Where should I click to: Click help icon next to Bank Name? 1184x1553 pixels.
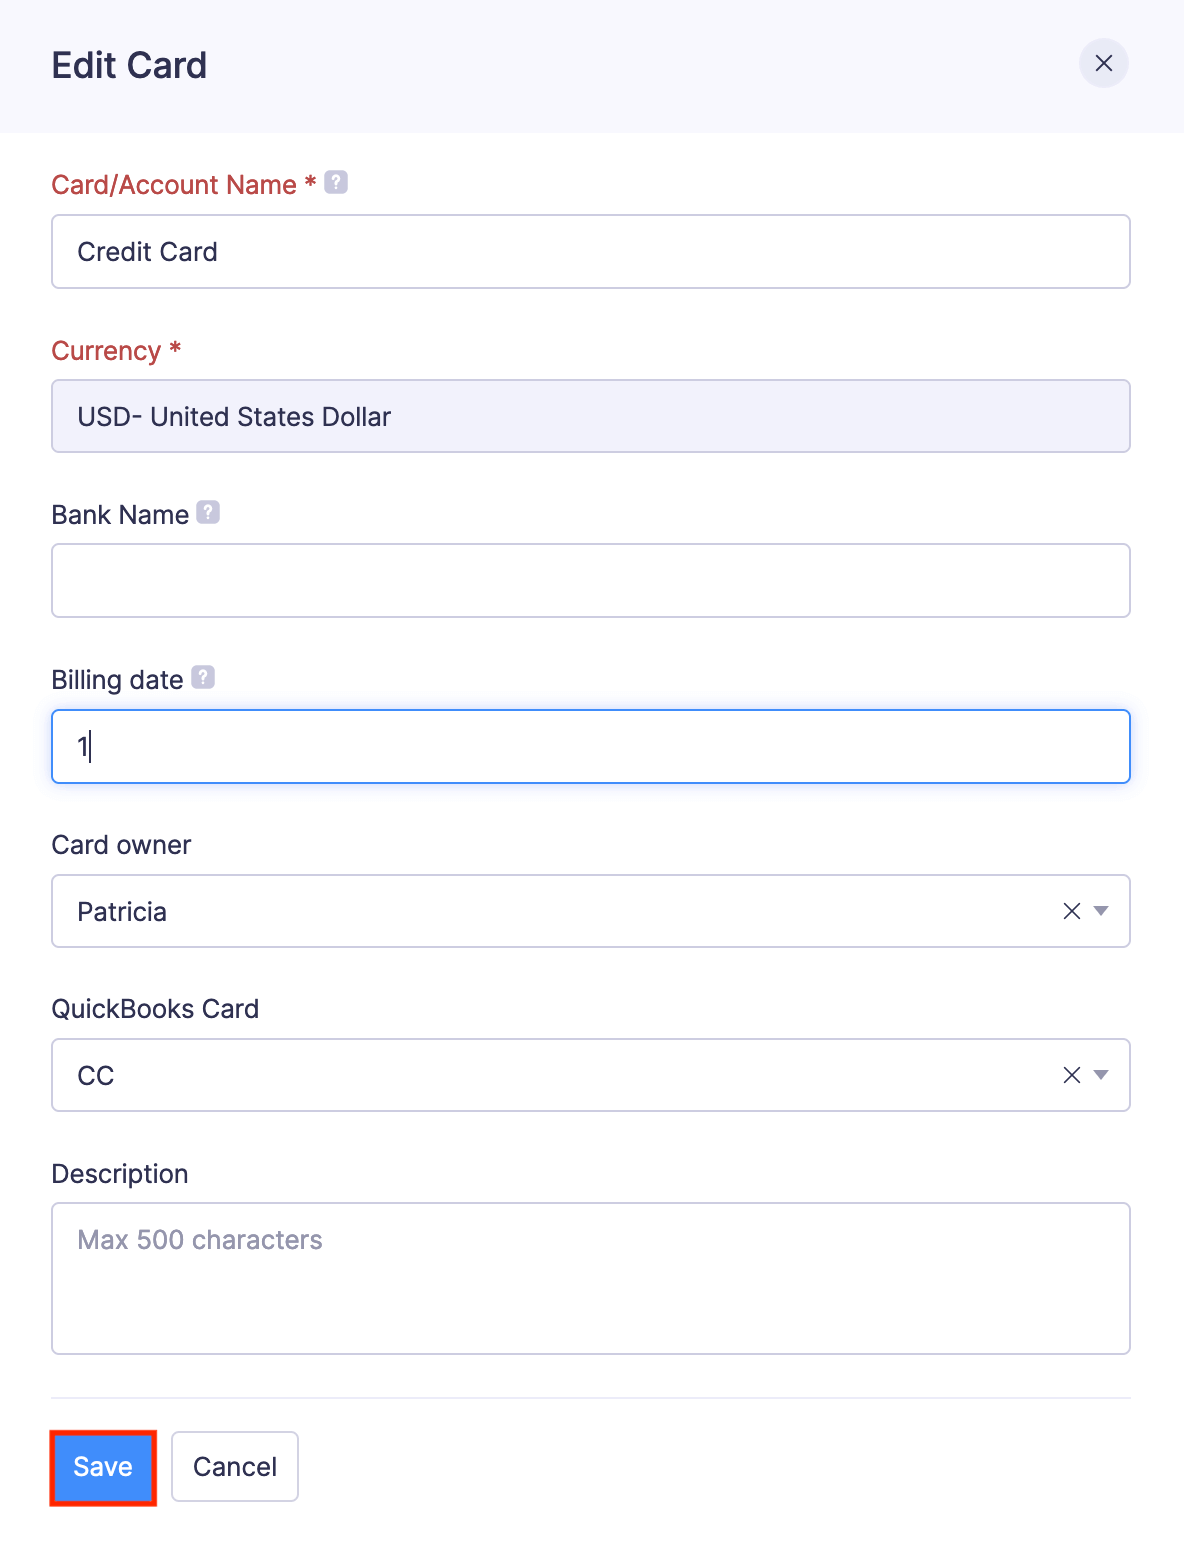pyautogui.click(x=208, y=512)
